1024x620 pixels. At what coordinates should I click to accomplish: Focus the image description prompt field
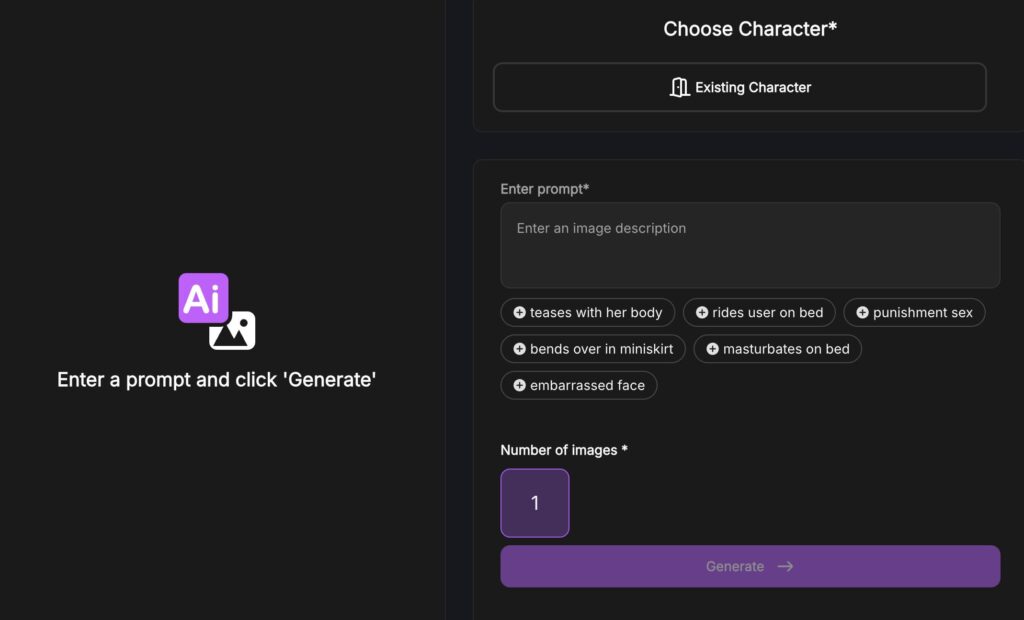[750, 245]
